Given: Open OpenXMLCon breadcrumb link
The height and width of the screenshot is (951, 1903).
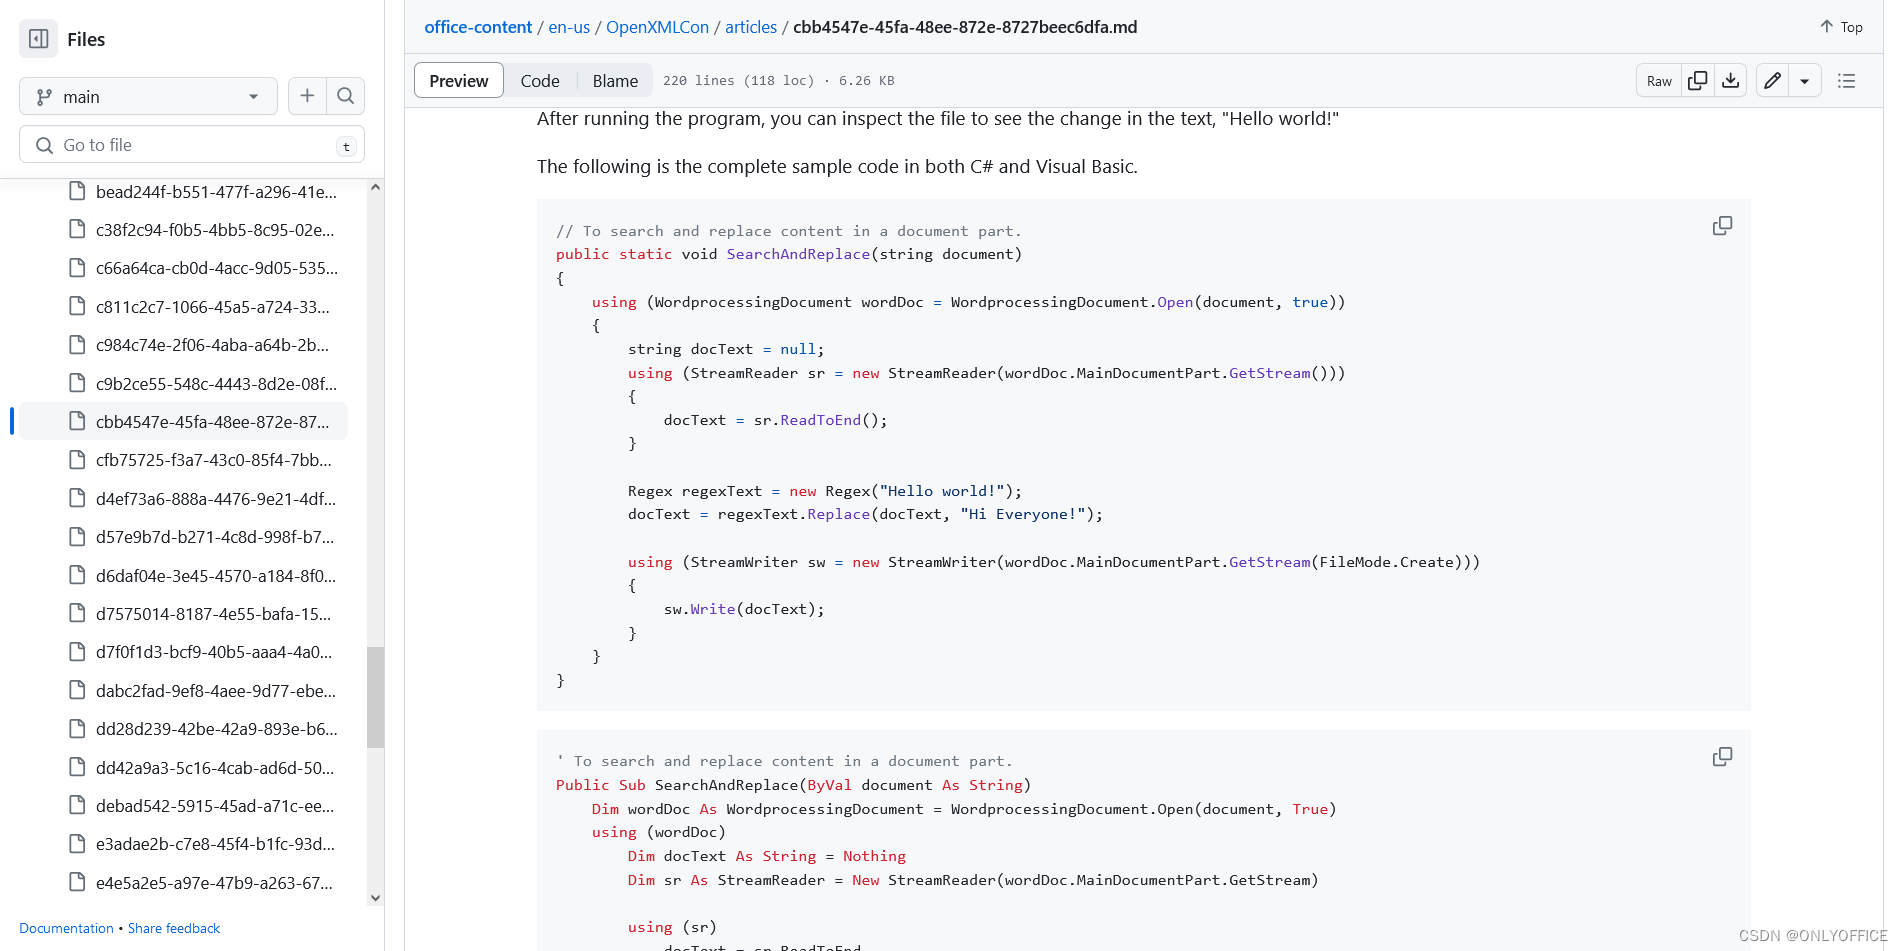Looking at the screenshot, I should point(657,27).
